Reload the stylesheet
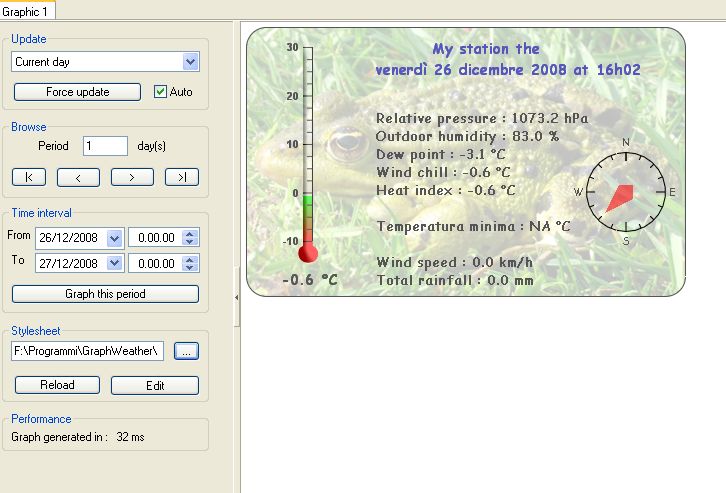 pyautogui.click(x=57, y=385)
